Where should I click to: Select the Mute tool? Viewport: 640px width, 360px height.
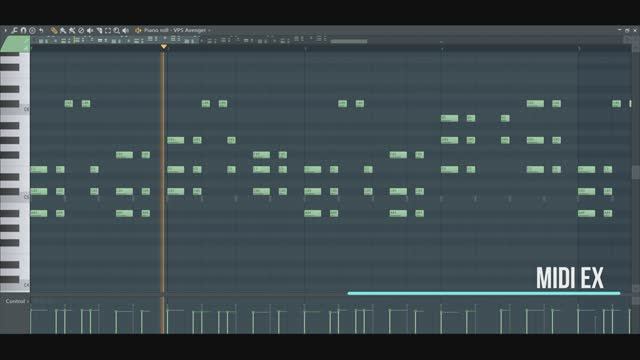pyautogui.click(x=90, y=30)
